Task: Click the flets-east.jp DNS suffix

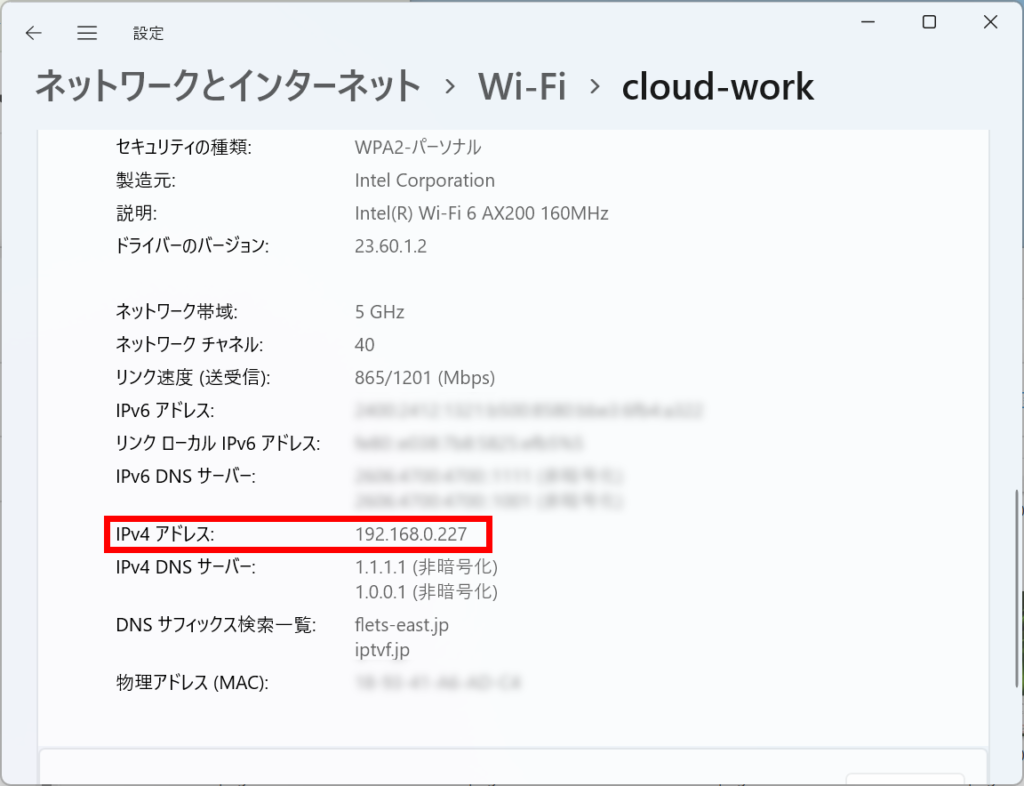Action: [401, 625]
